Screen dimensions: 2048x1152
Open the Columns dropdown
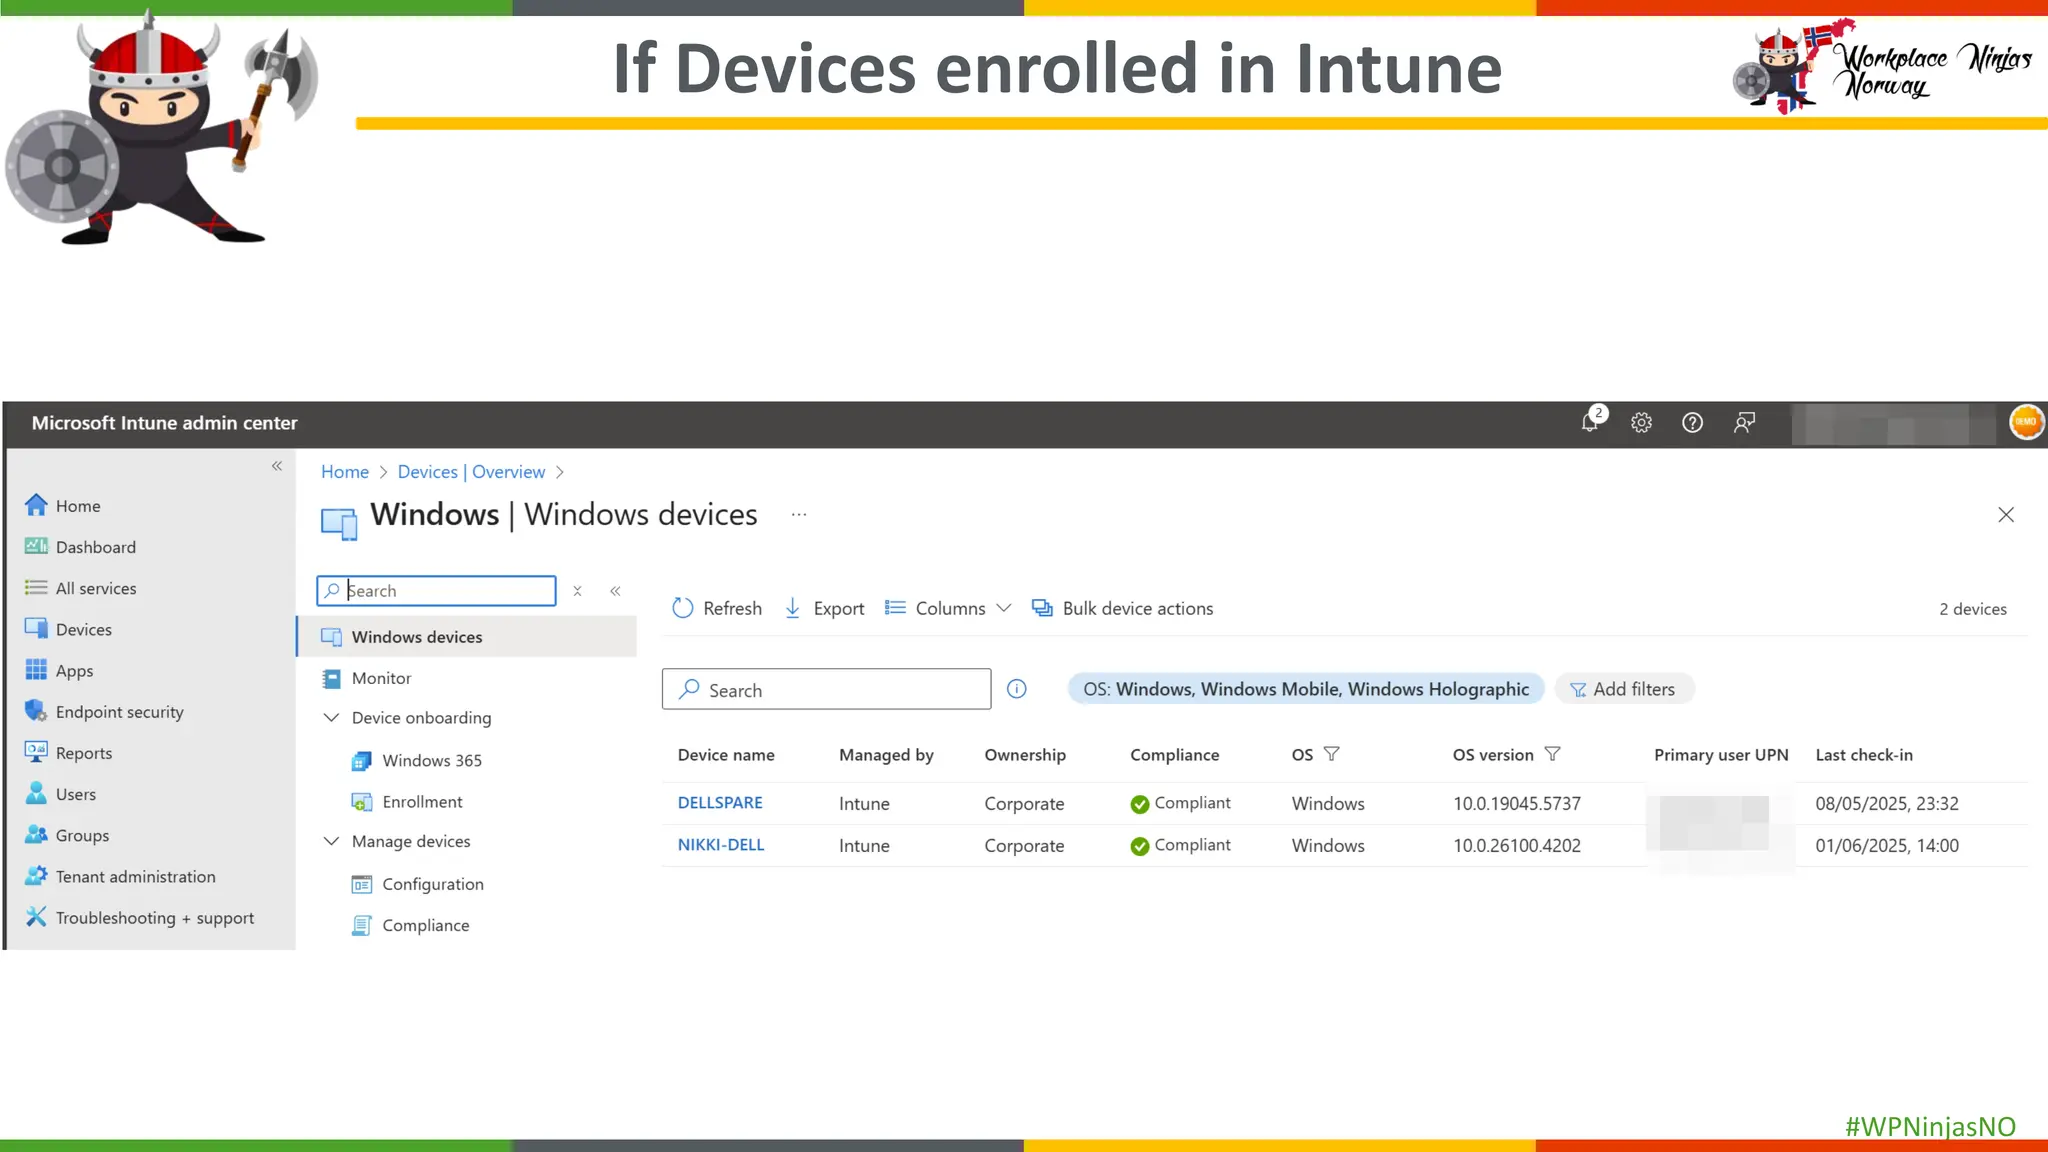[x=948, y=608]
